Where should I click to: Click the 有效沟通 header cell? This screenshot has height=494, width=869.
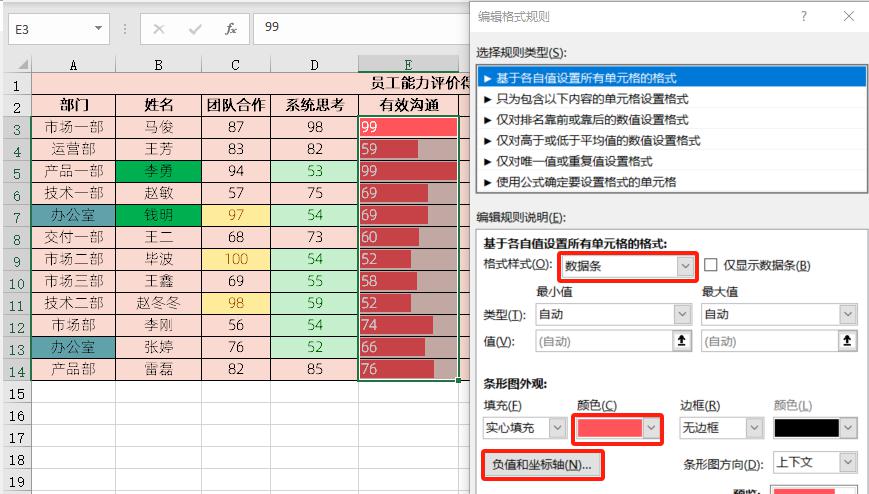click(409, 105)
